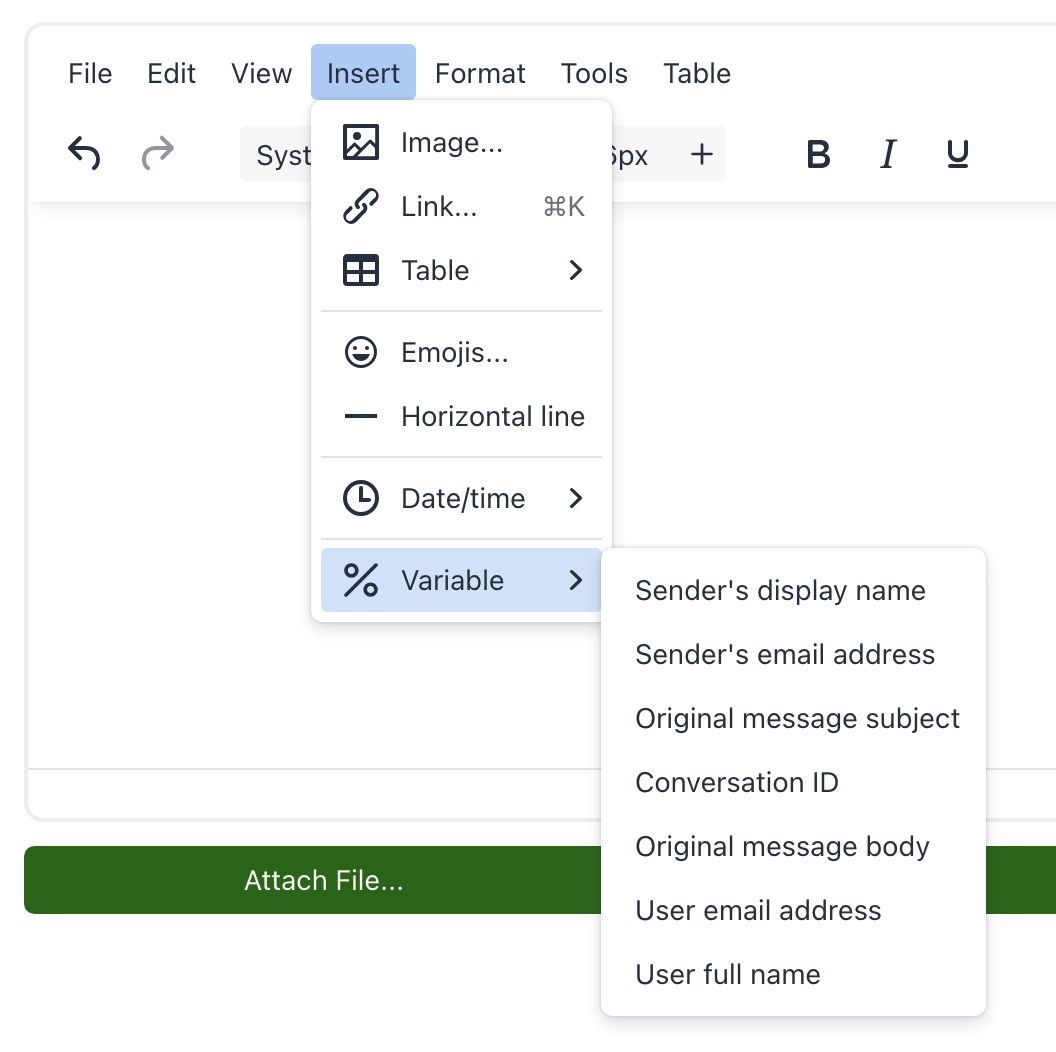
Task: Click the Image menu item's picture icon
Action: click(361, 142)
